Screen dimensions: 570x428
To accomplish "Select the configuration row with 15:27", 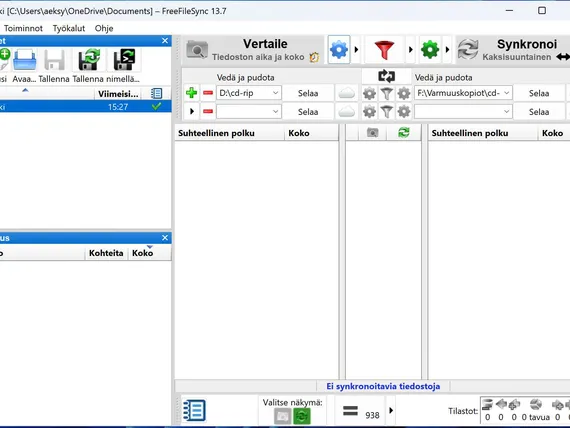I will coord(85,107).
